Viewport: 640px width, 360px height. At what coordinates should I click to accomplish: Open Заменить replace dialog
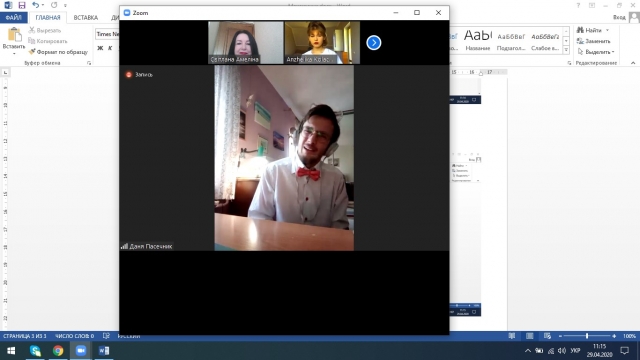click(x=593, y=41)
